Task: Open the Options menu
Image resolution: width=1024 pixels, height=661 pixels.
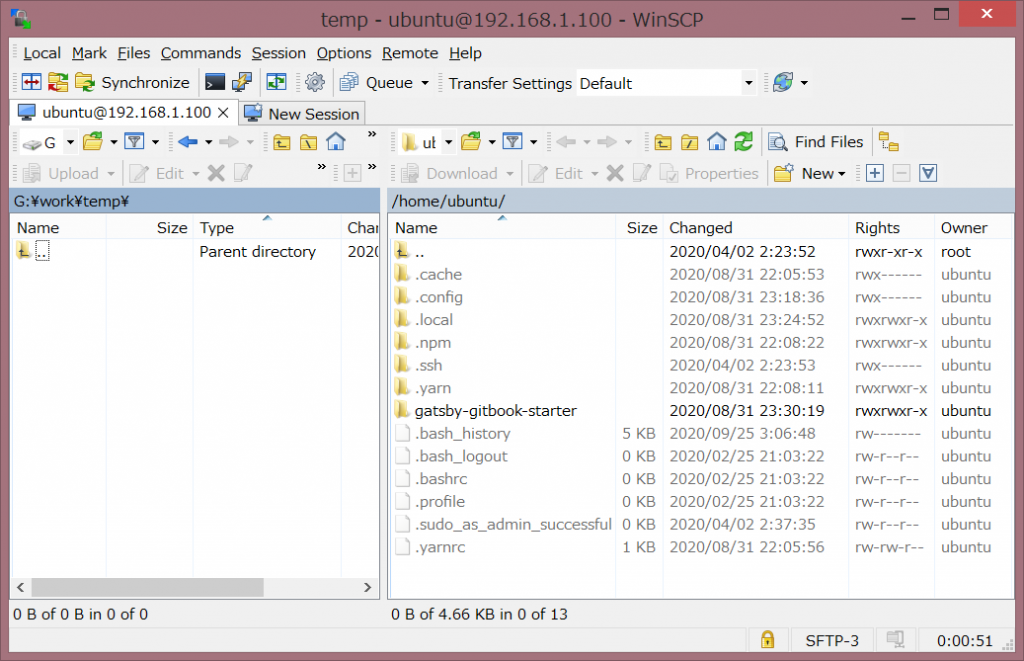Action: pyautogui.click(x=344, y=53)
